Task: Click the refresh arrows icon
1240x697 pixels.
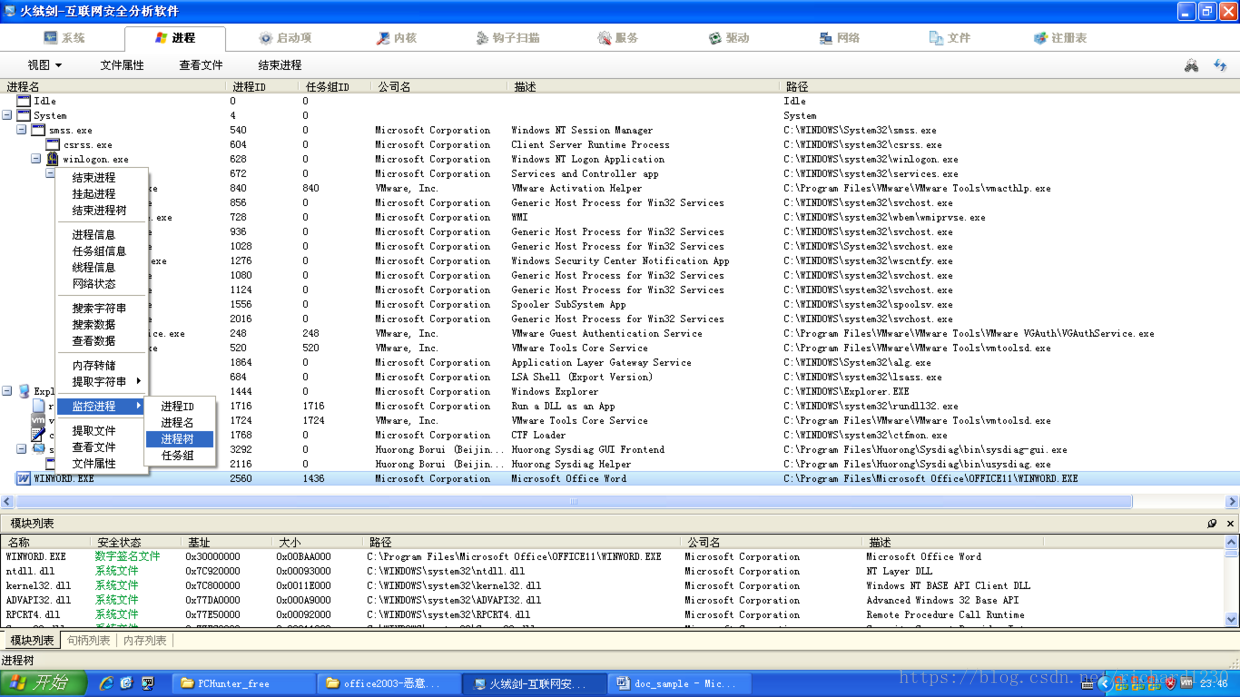Action: (1220, 65)
